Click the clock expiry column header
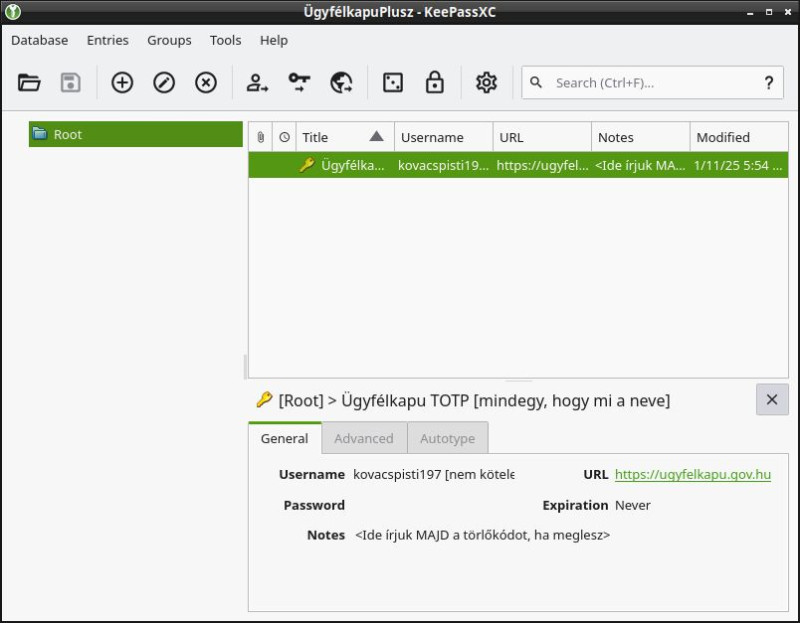 point(284,137)
